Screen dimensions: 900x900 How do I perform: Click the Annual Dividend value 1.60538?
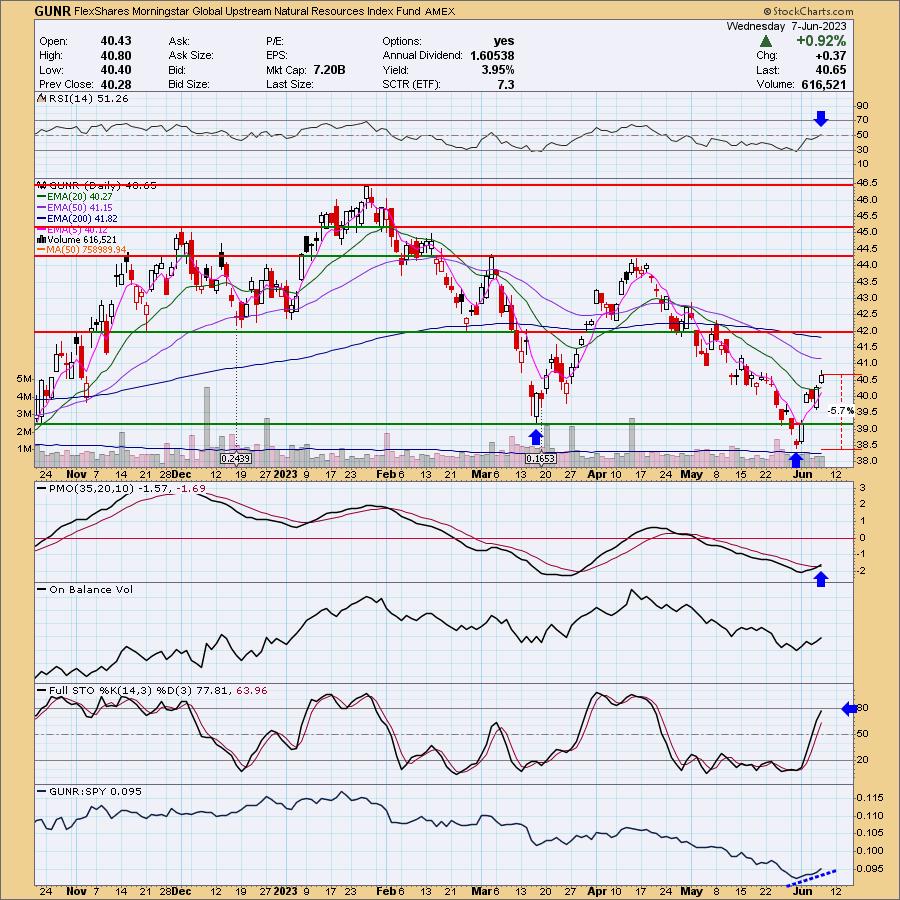[x=492, y=55]
